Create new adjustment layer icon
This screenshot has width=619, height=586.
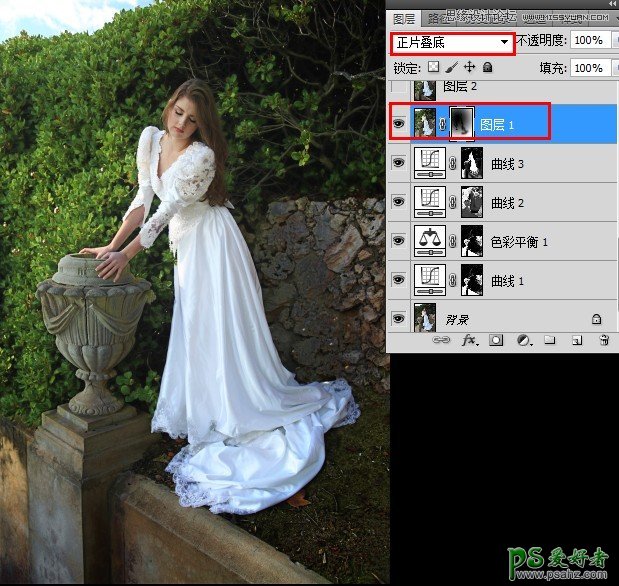tap(523, 341)
